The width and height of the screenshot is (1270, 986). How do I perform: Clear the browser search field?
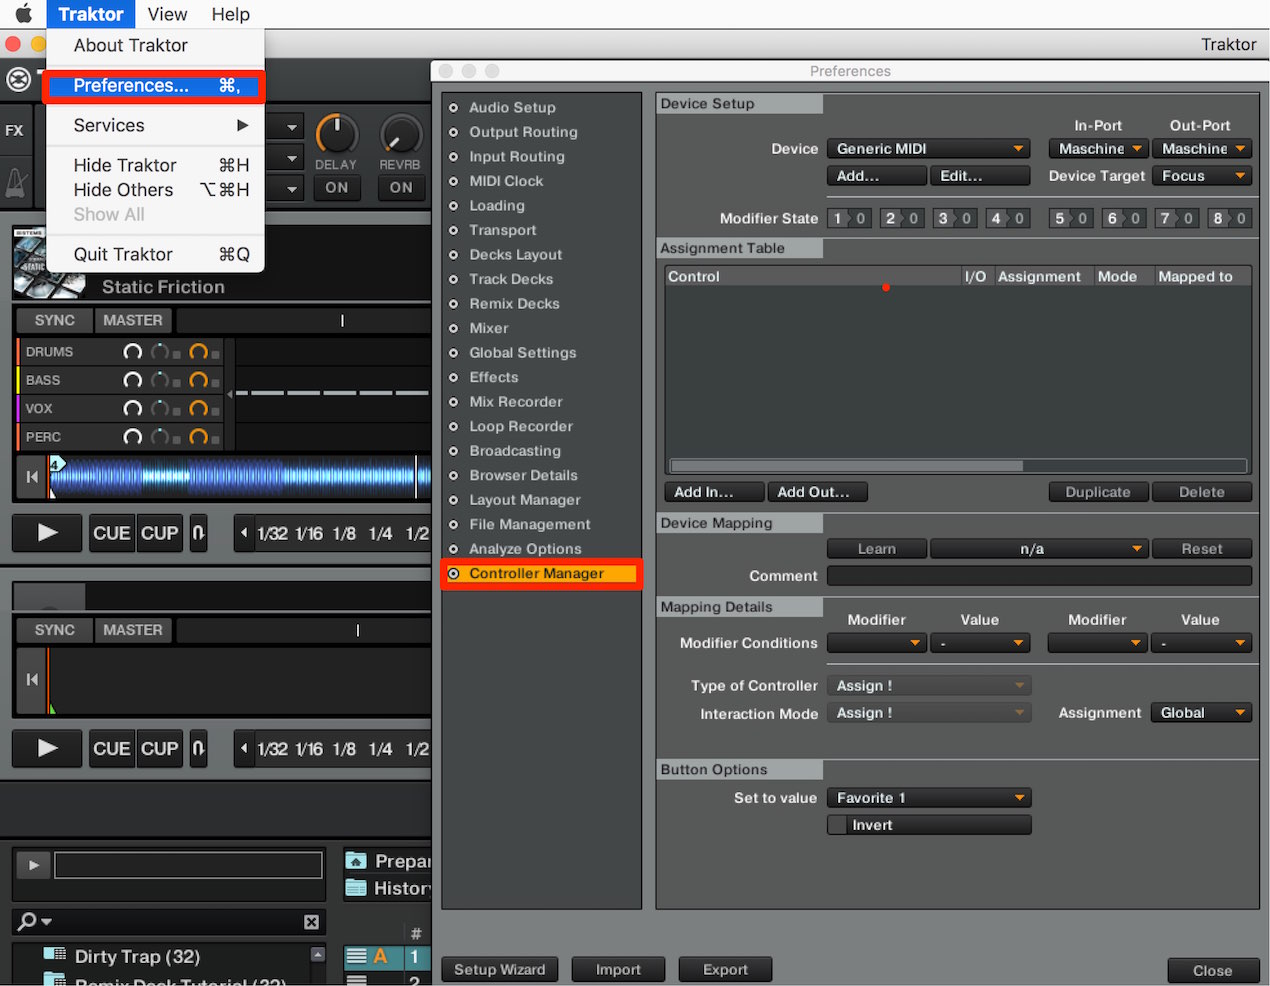click(311, 922)
